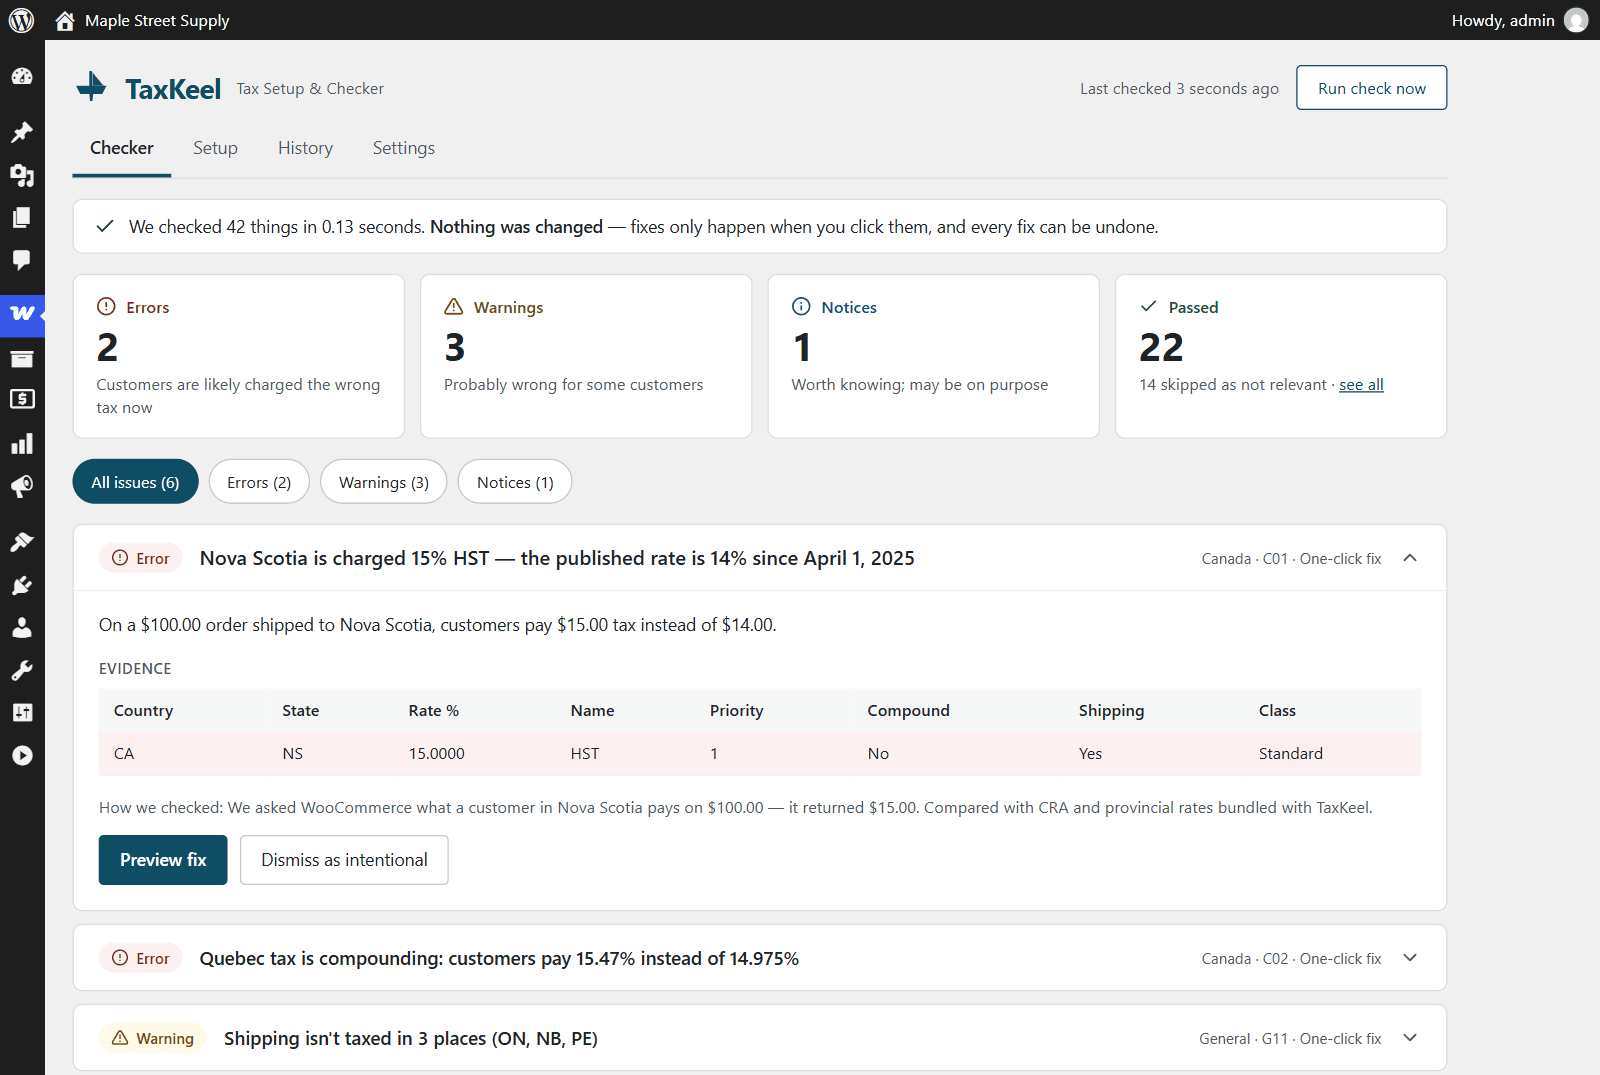Image resolution: width=1600 pixels, height=1075 pixels.
Task: Open the WooCommerce sidebar icon
Action: pyautogui.click(x=22, y=313)
